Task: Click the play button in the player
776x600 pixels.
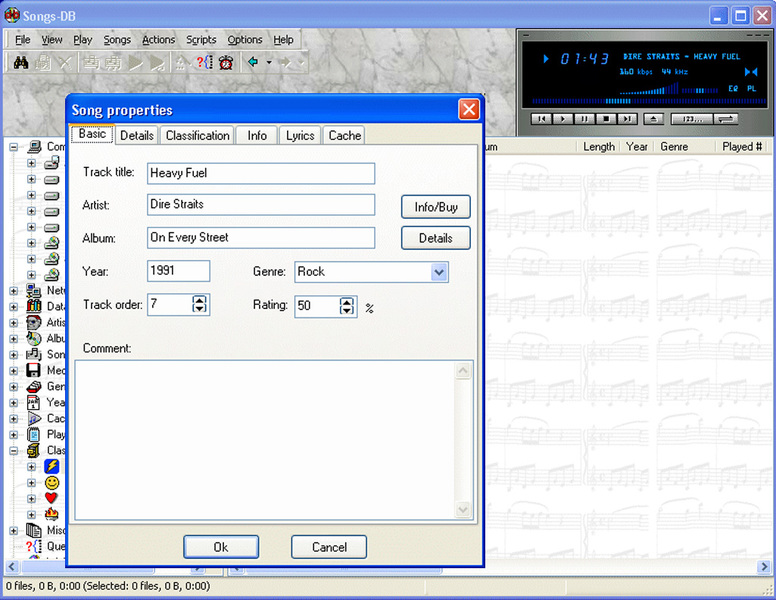Action: pyautogui.click(x=563, y=119)
